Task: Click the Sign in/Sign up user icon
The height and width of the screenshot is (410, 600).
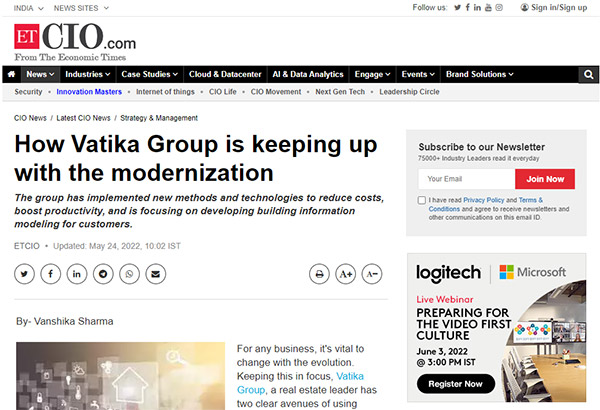Action: tap(524, 7)
